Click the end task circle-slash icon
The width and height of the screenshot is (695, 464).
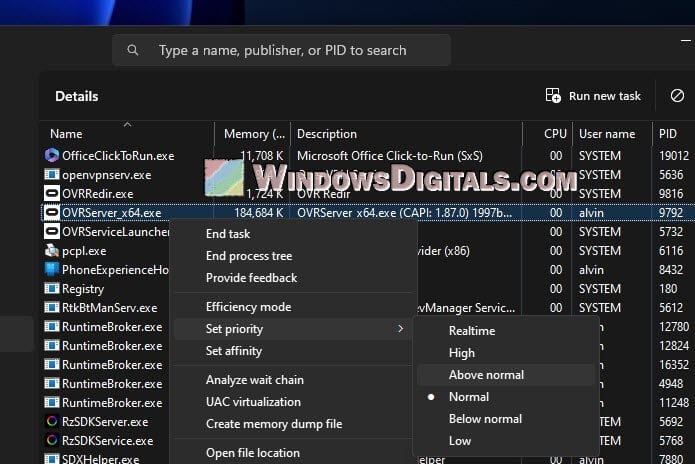pos(677,96)
